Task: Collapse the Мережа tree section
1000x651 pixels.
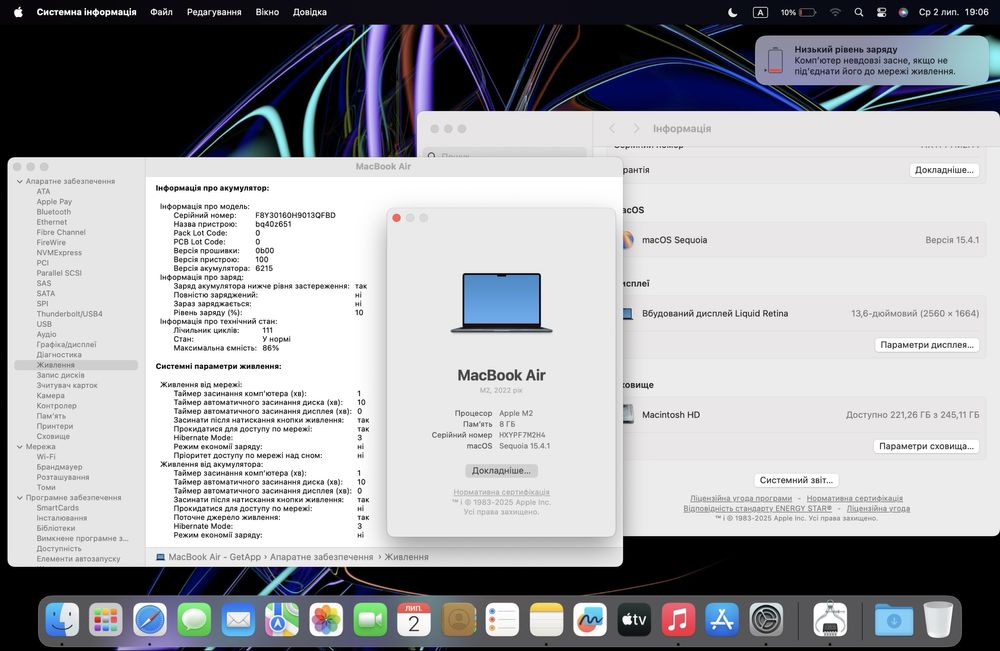Action: coord(19,446)
